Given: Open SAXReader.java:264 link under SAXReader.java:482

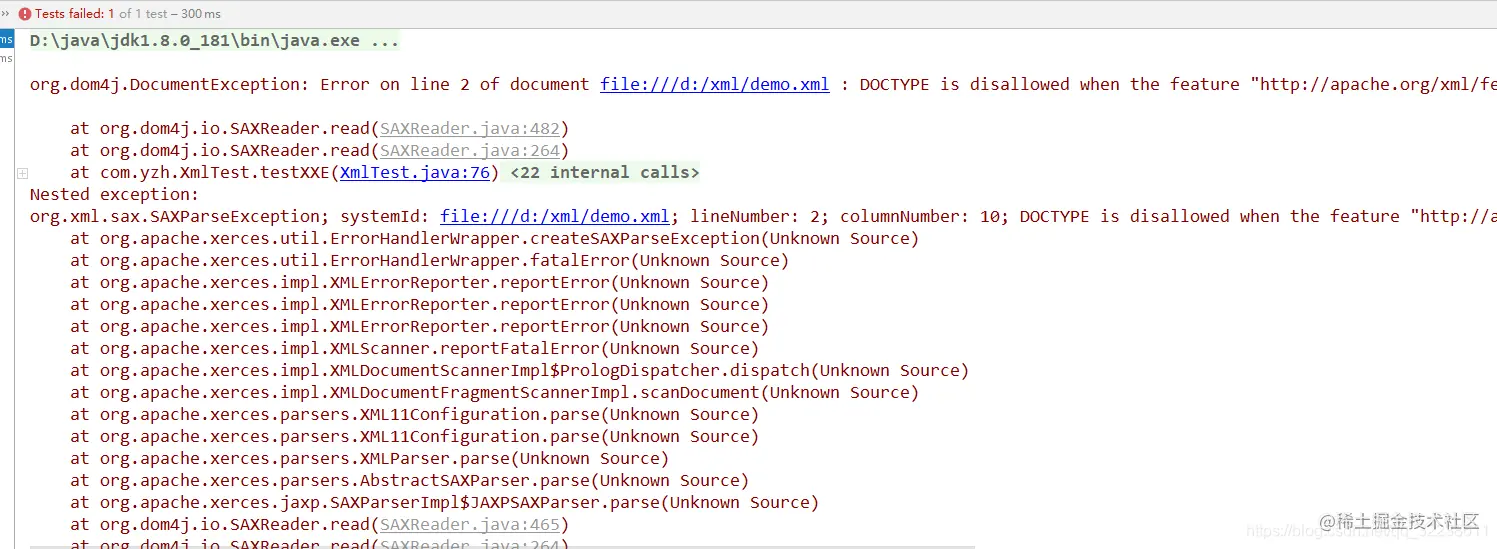Looking at the screenshot, I should pyautogui.click(x=469, y=150).
